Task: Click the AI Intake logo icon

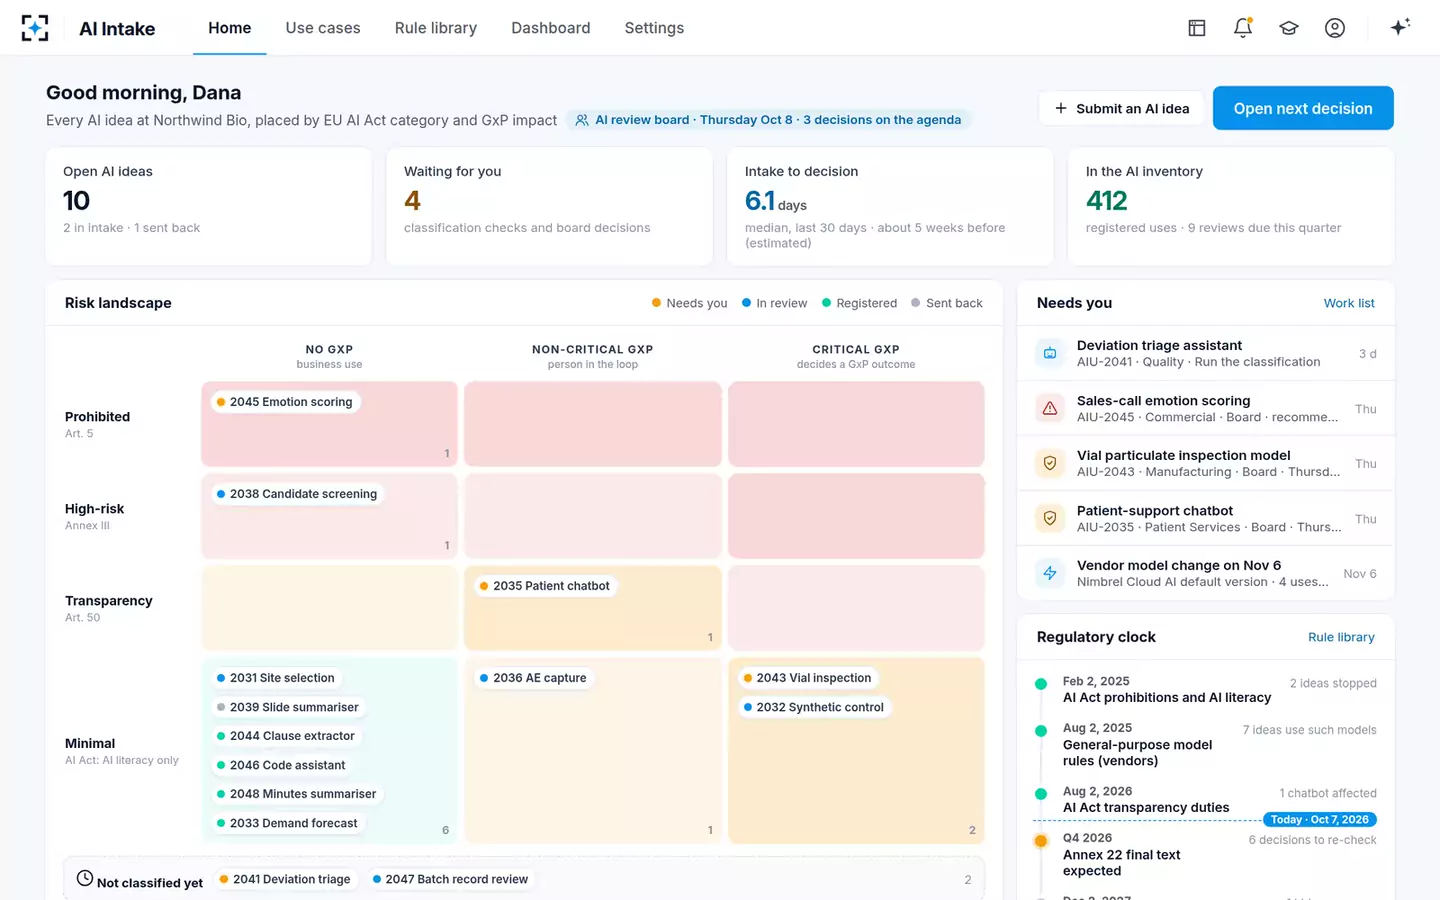Action: 35,28
